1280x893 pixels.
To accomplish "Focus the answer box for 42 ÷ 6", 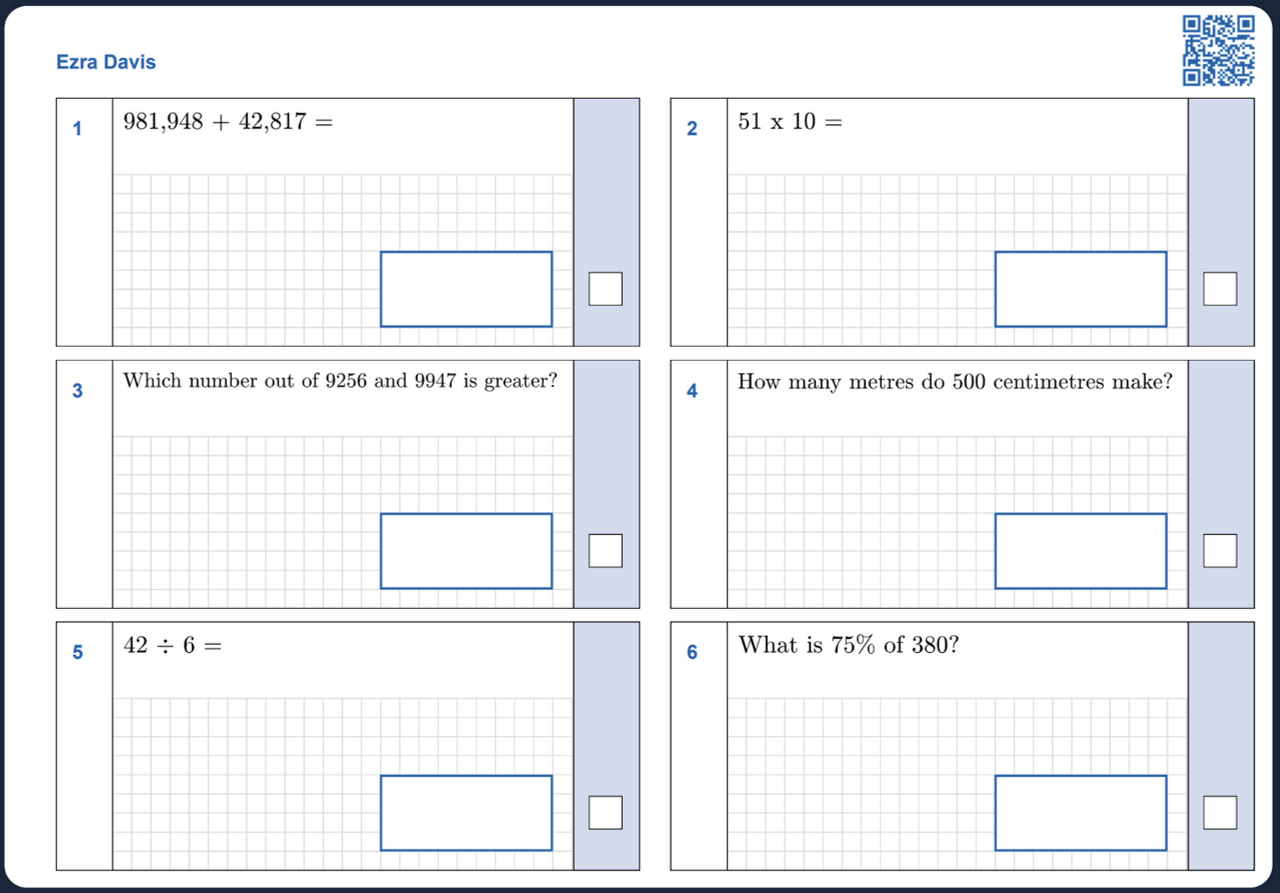I will tap(466, 813).
